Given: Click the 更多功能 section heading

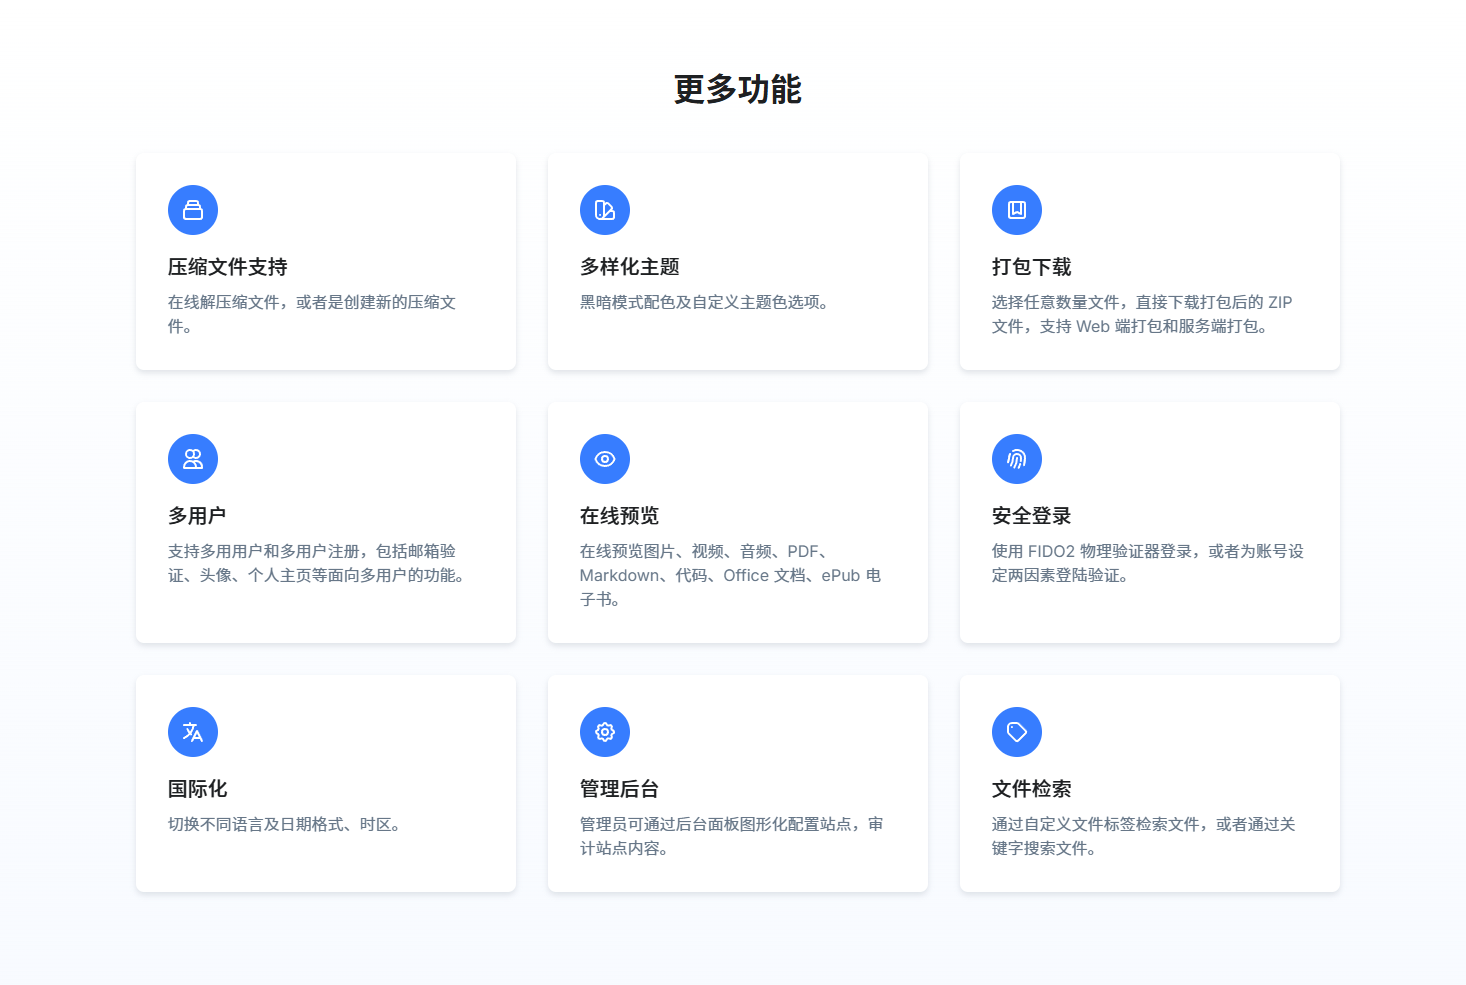Looking at the screenshot, I should point(738,89).
